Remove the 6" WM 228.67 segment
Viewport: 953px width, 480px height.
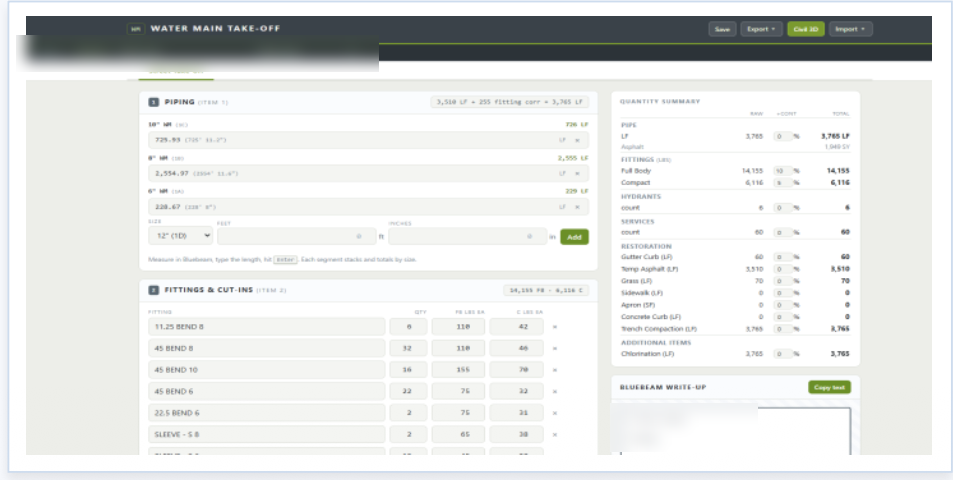coord(577,207)
